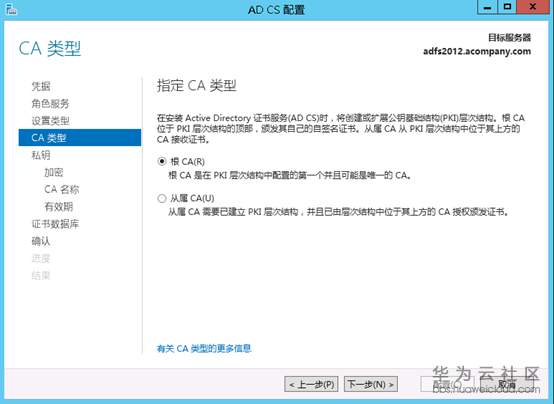Click the 指定 CA 类型 heading
The width and height of the screenshot is (554, 404).
pyautogui.click(x=197, y=86)
